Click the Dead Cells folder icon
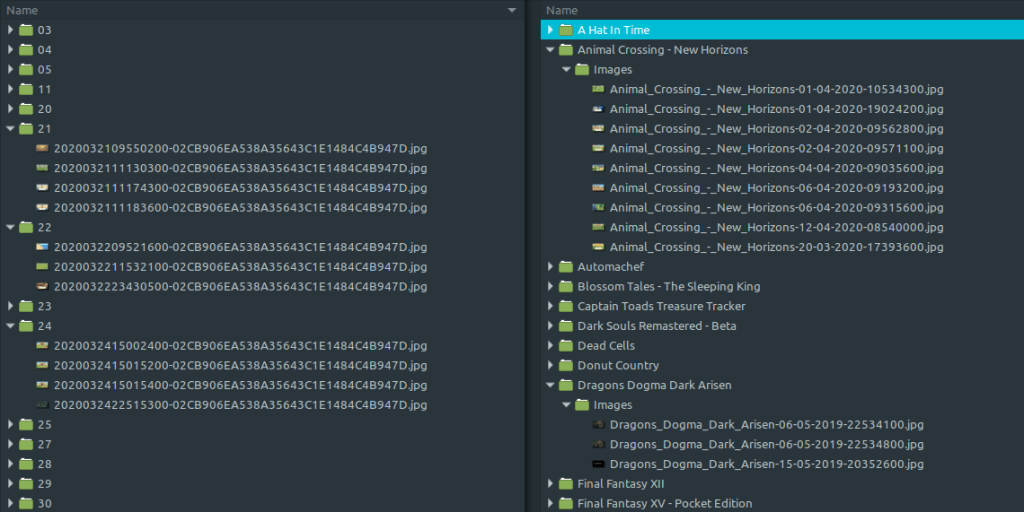Image resolution: width=1024 pixels, height=512 pixels. [x=566, y=346]
